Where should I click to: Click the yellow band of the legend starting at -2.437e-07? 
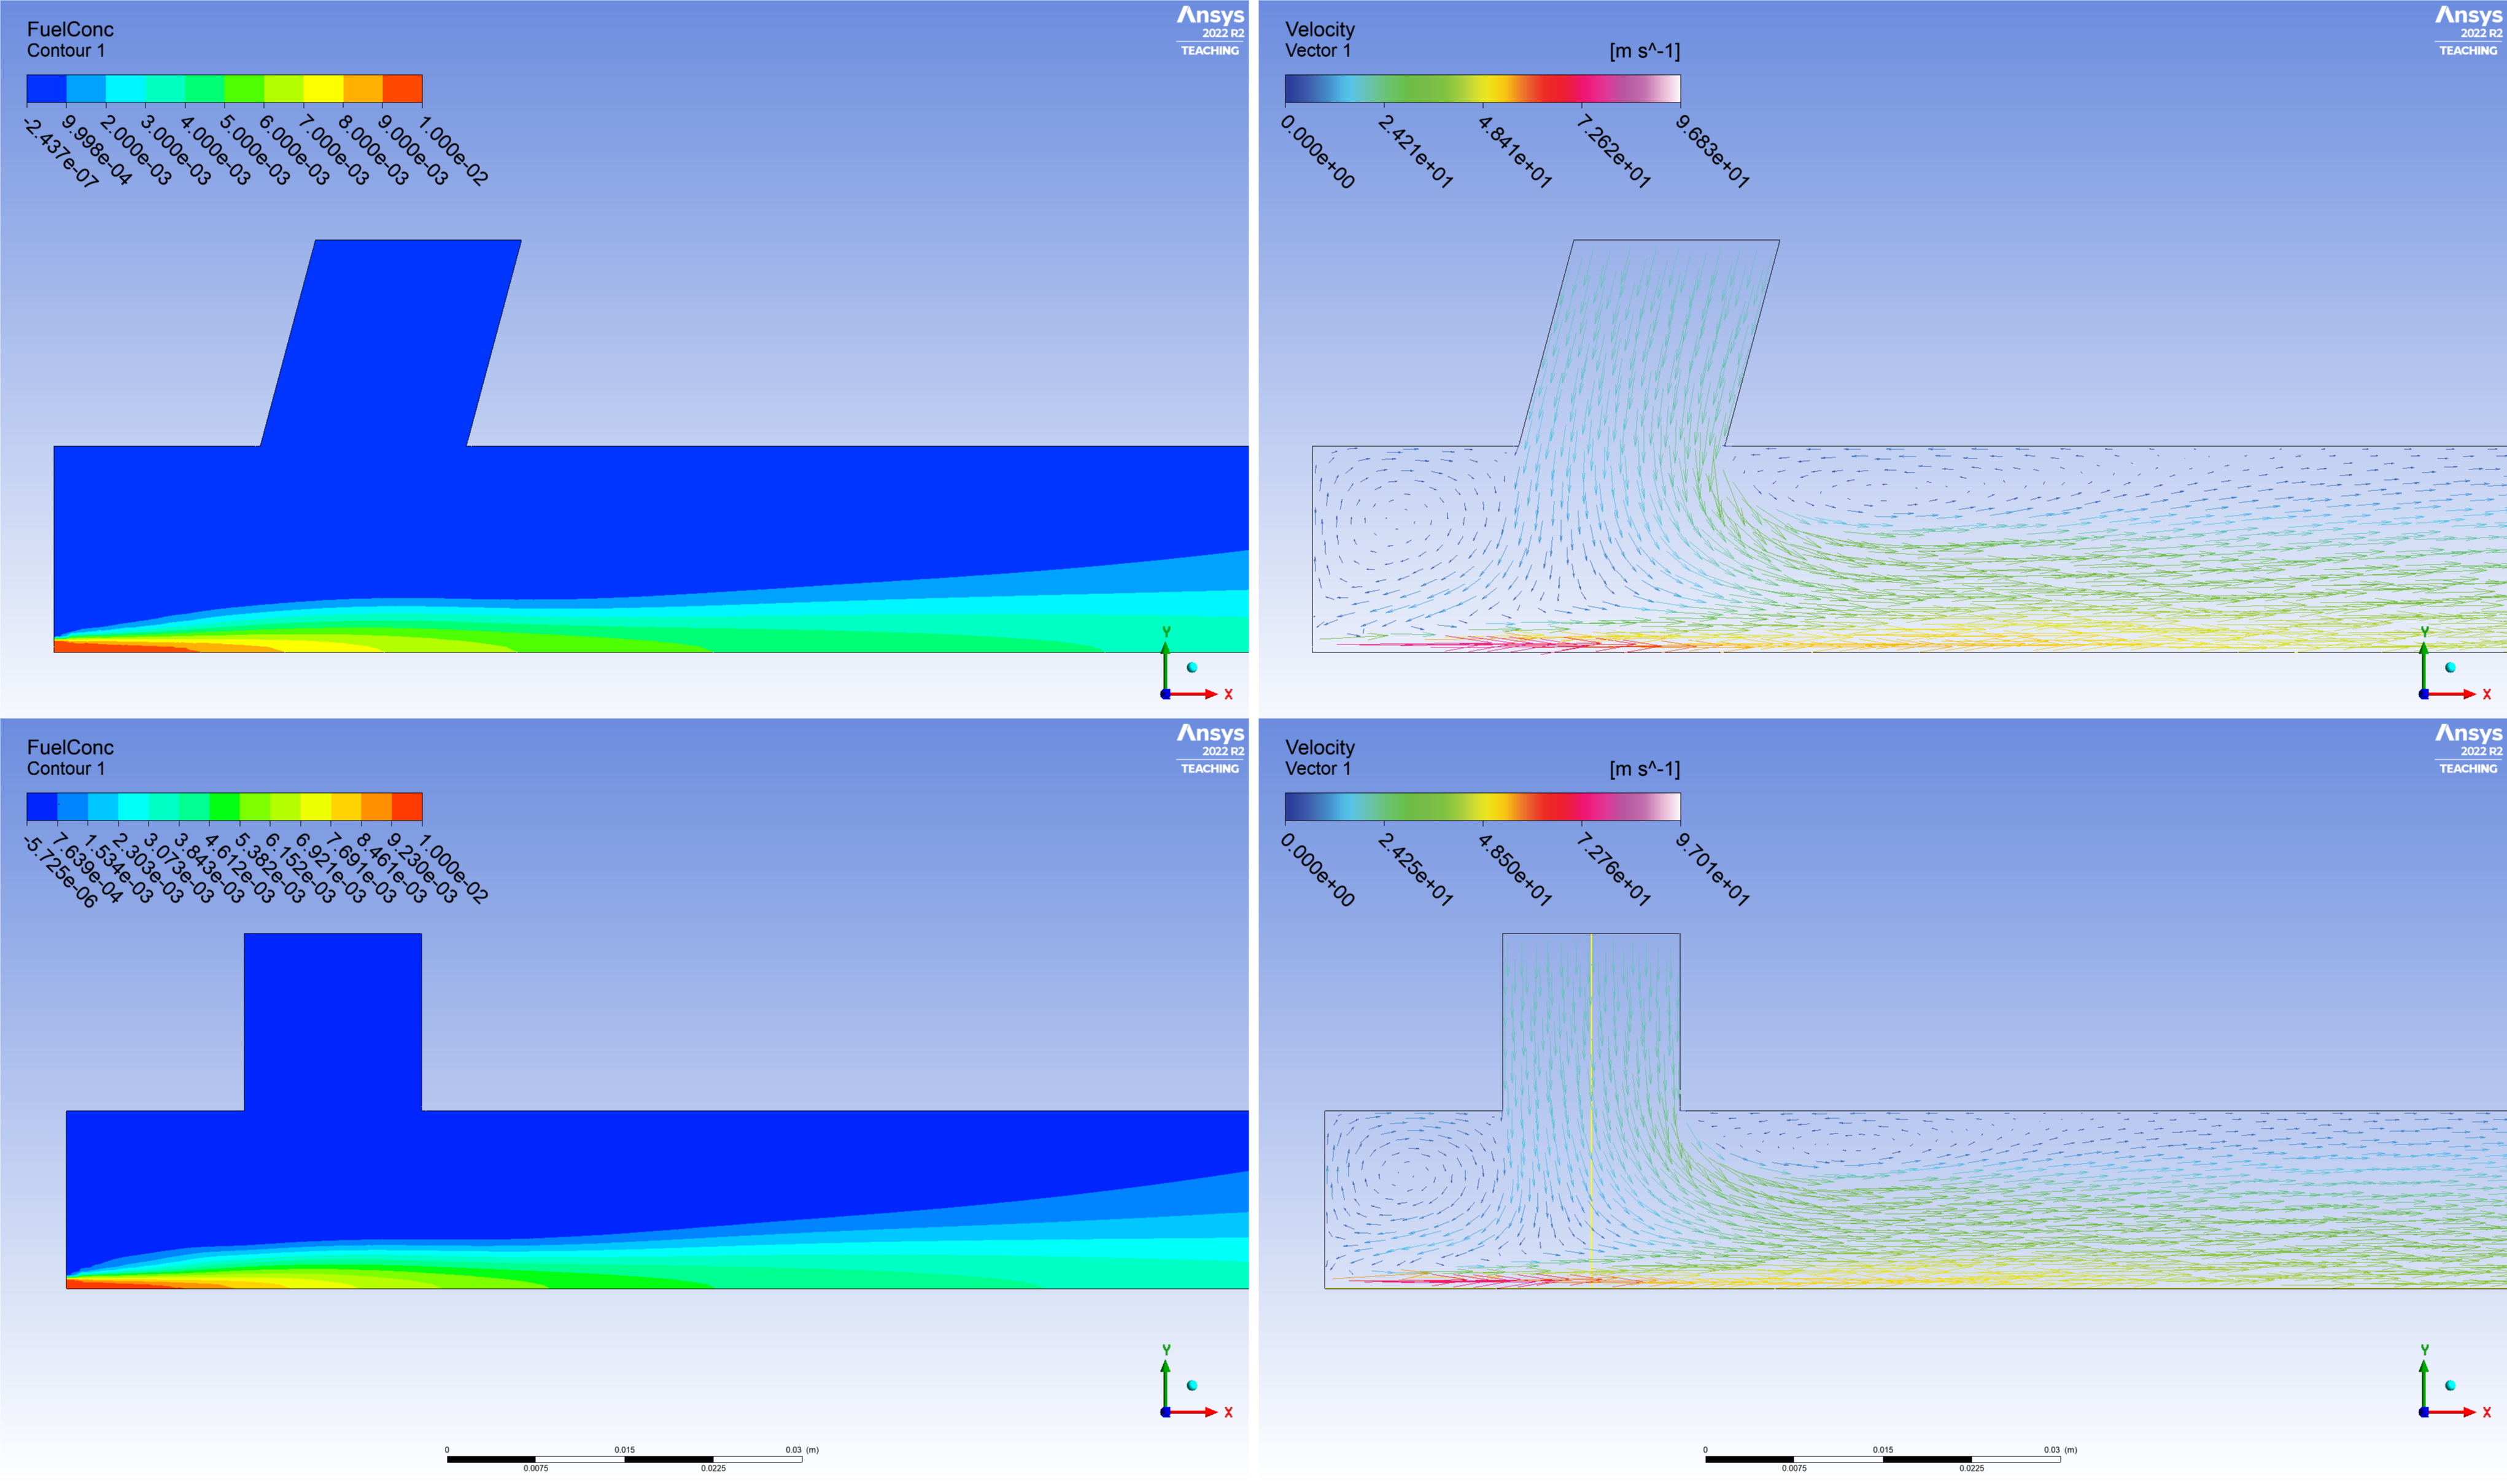(323, 89)
